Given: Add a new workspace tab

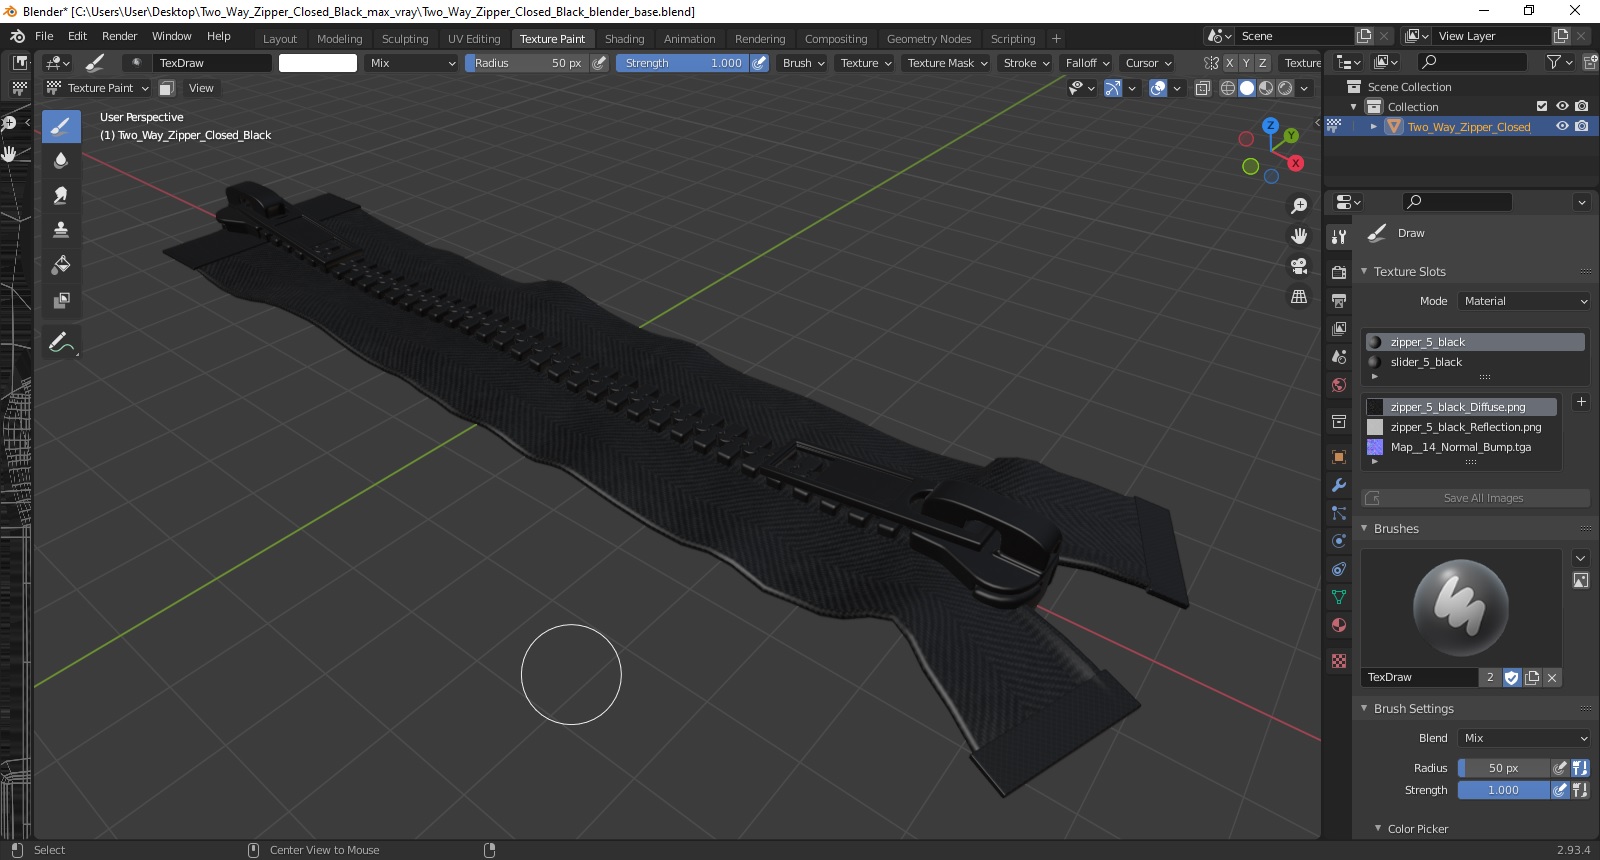Looking at the screenshot, I should tap(1056, 39).
